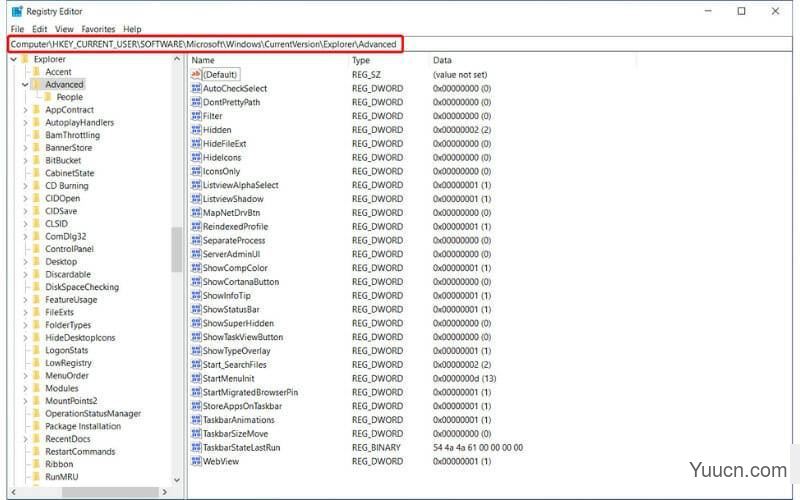Click the tree pane scroll right arrow

pyautogui.click(x=164, y=492)
